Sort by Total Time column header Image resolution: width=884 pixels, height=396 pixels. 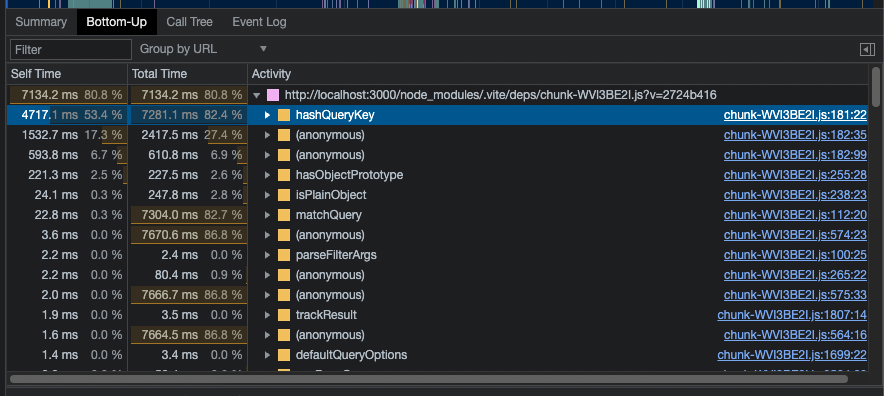coord(188,74)
